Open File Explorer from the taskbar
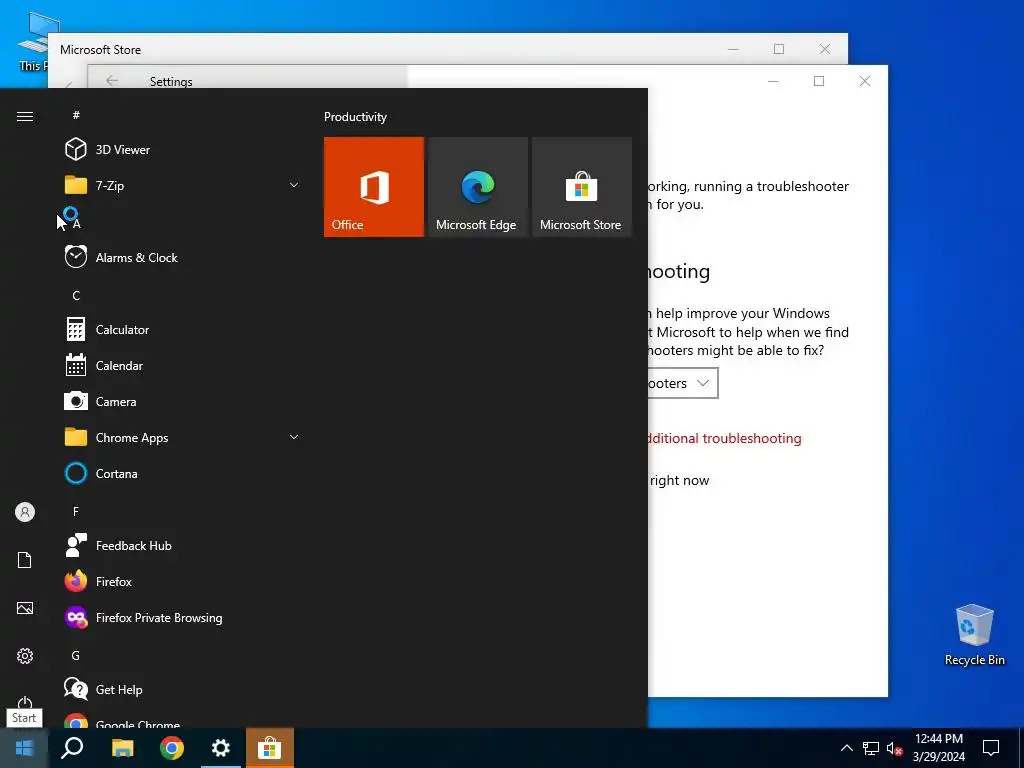The height and width of the screenshot is (768, 1024). 122,748
